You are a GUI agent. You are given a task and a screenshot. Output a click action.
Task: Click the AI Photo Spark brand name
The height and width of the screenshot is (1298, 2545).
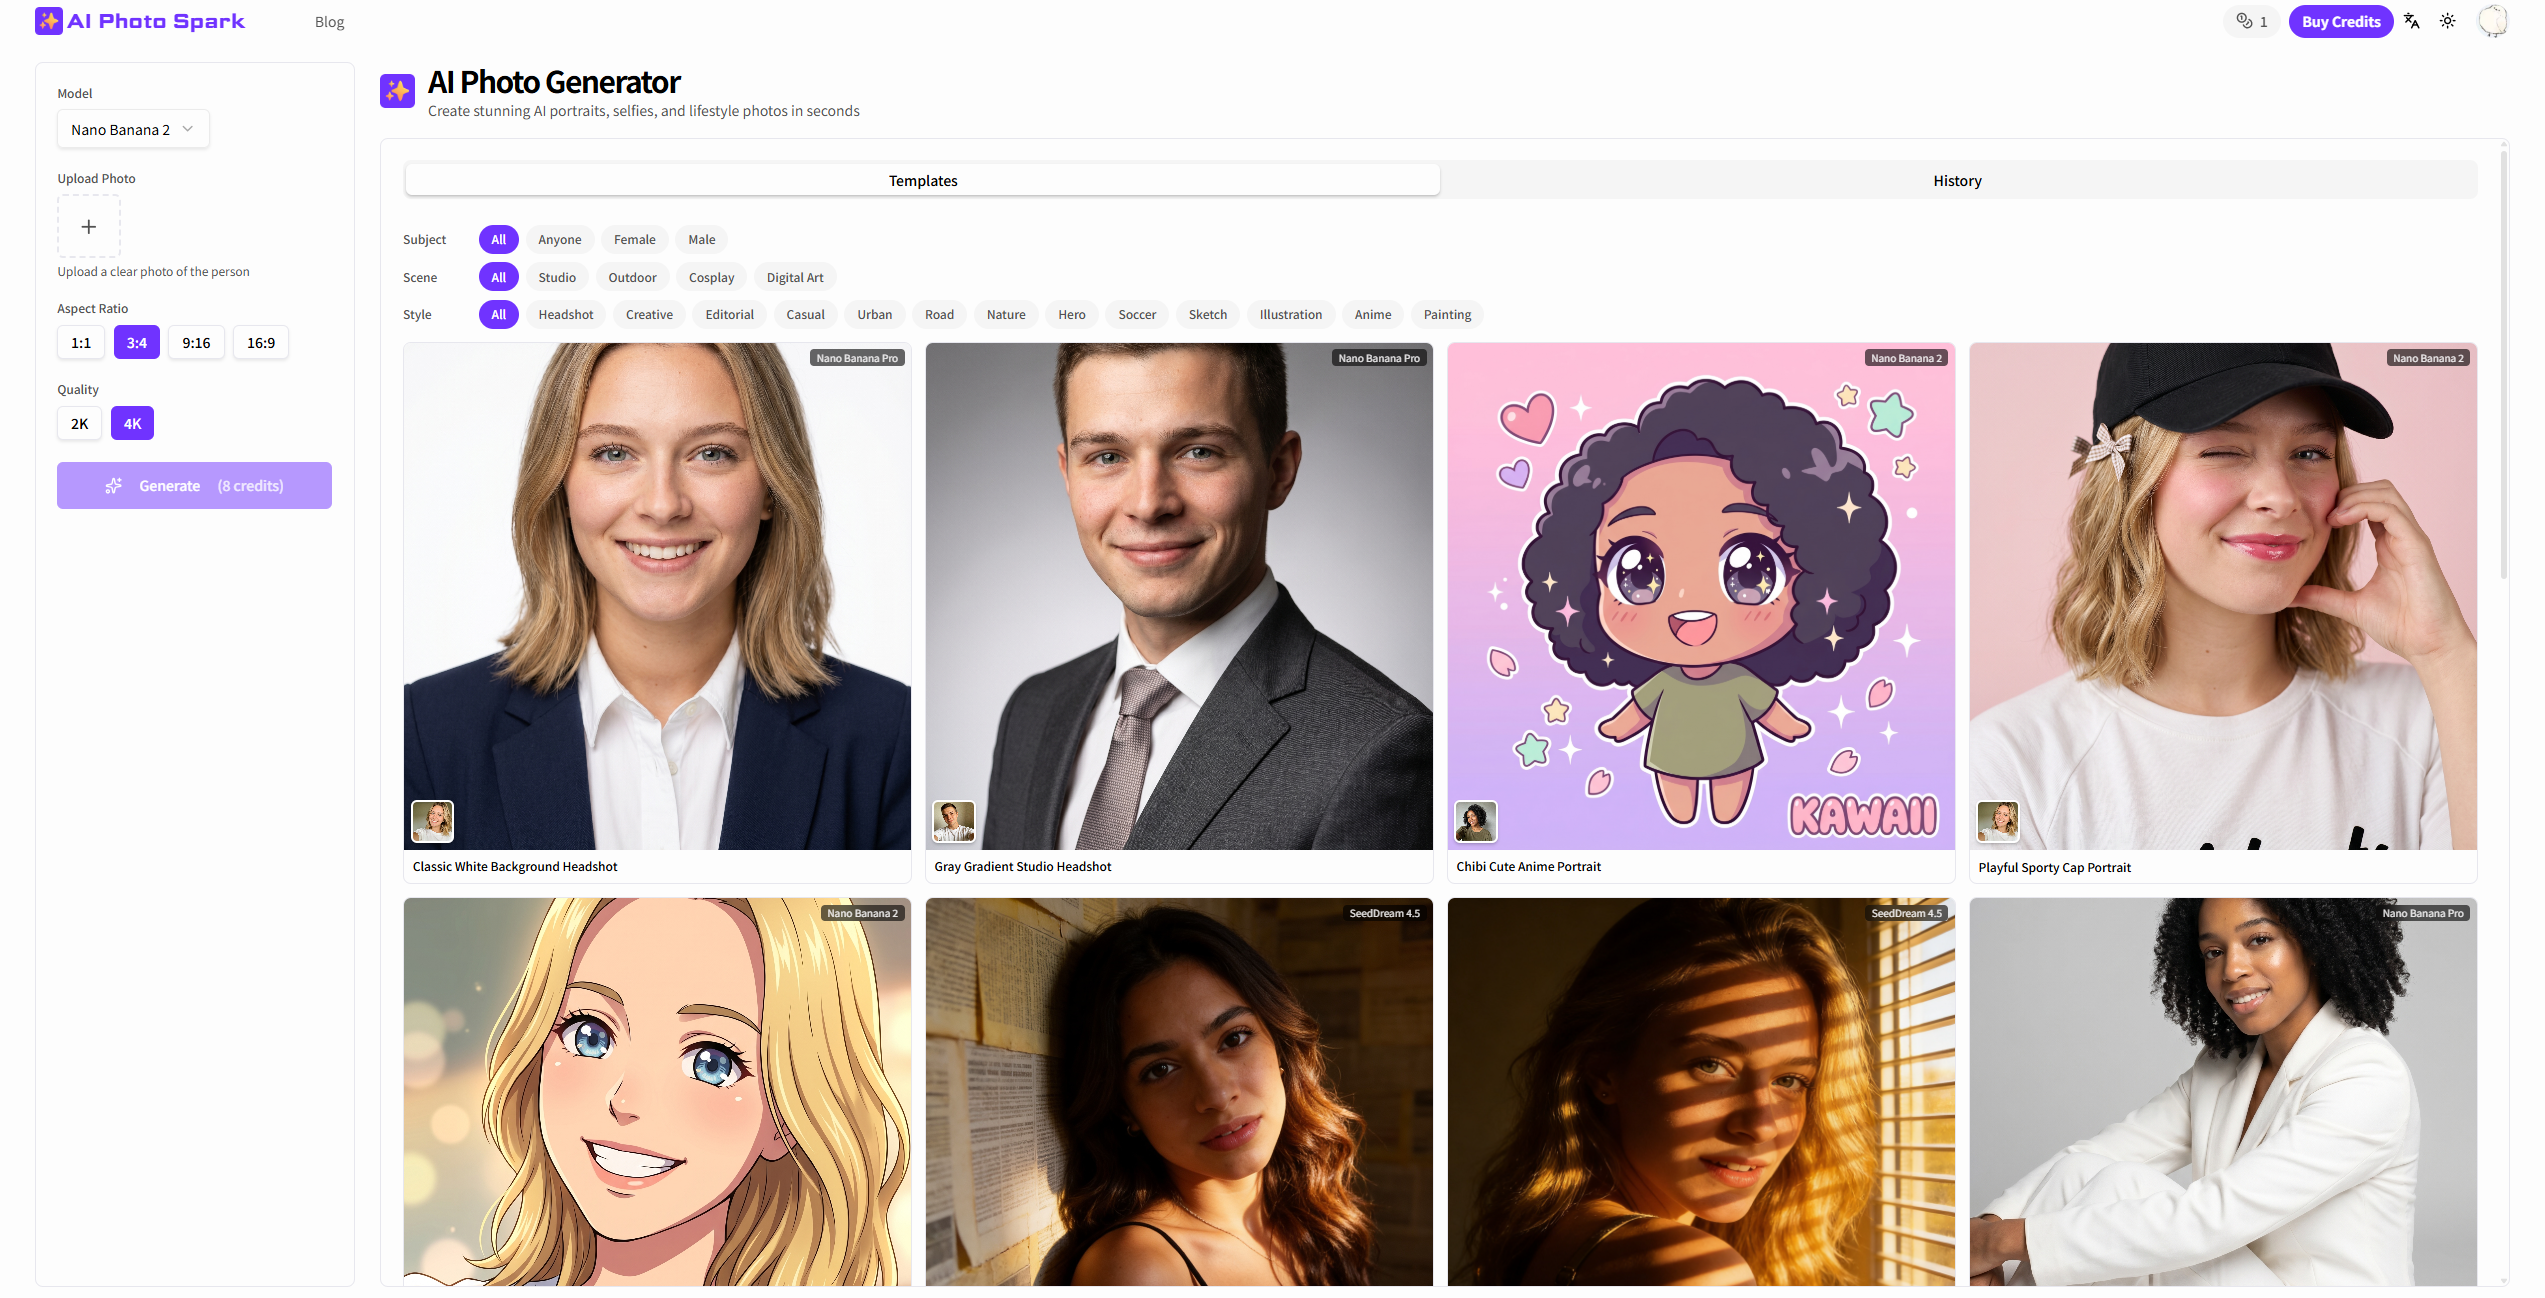click(x=156, y=21)
